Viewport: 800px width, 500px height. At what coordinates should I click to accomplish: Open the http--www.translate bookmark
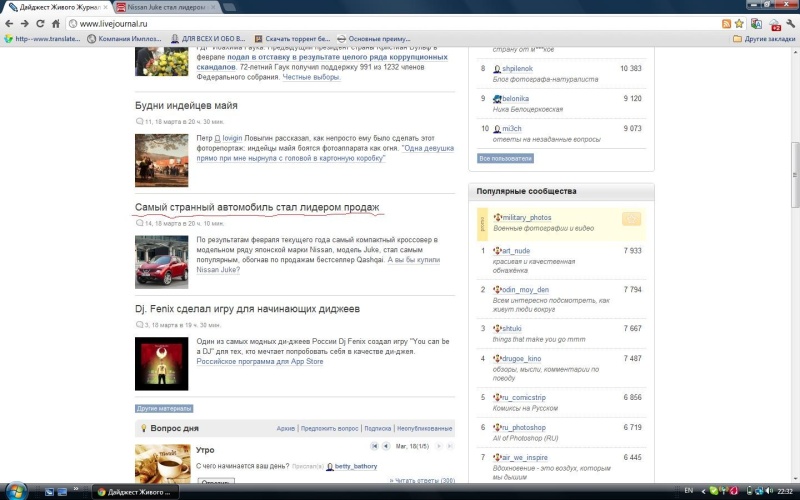tap(42, 38)
